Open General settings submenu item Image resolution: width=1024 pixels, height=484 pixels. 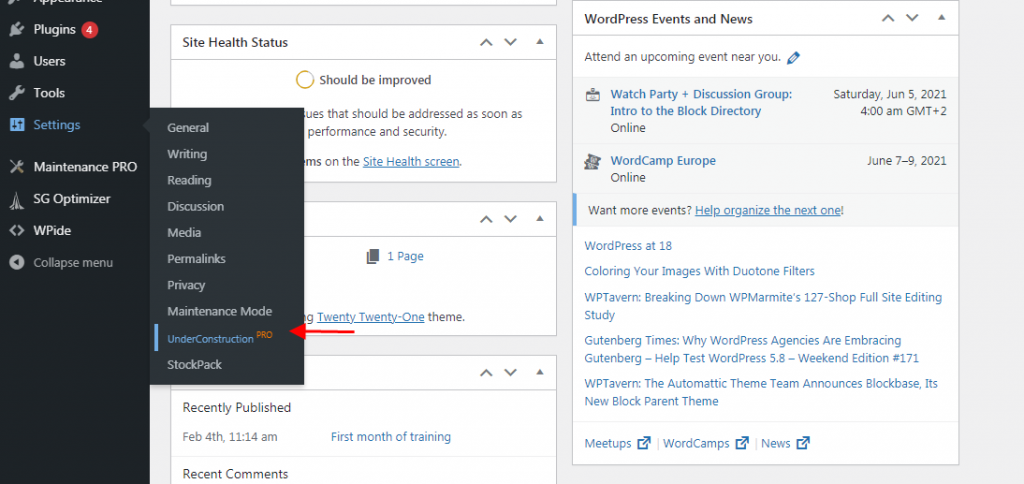(188, 128)
